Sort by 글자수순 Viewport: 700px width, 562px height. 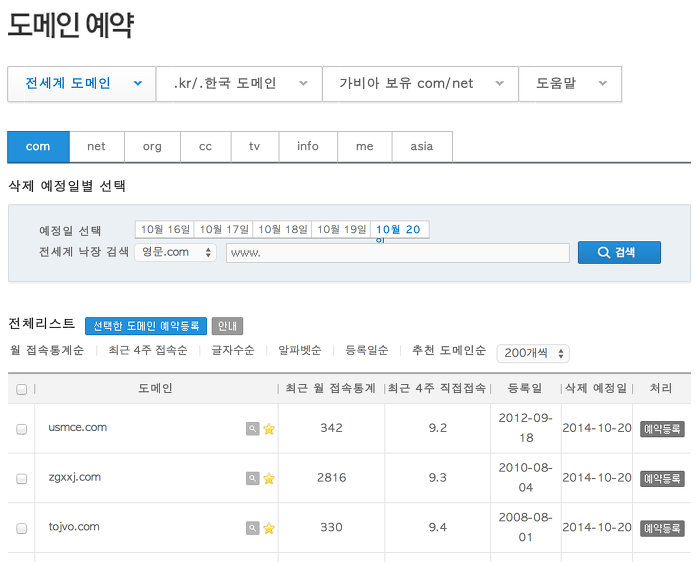coord(233,350)
